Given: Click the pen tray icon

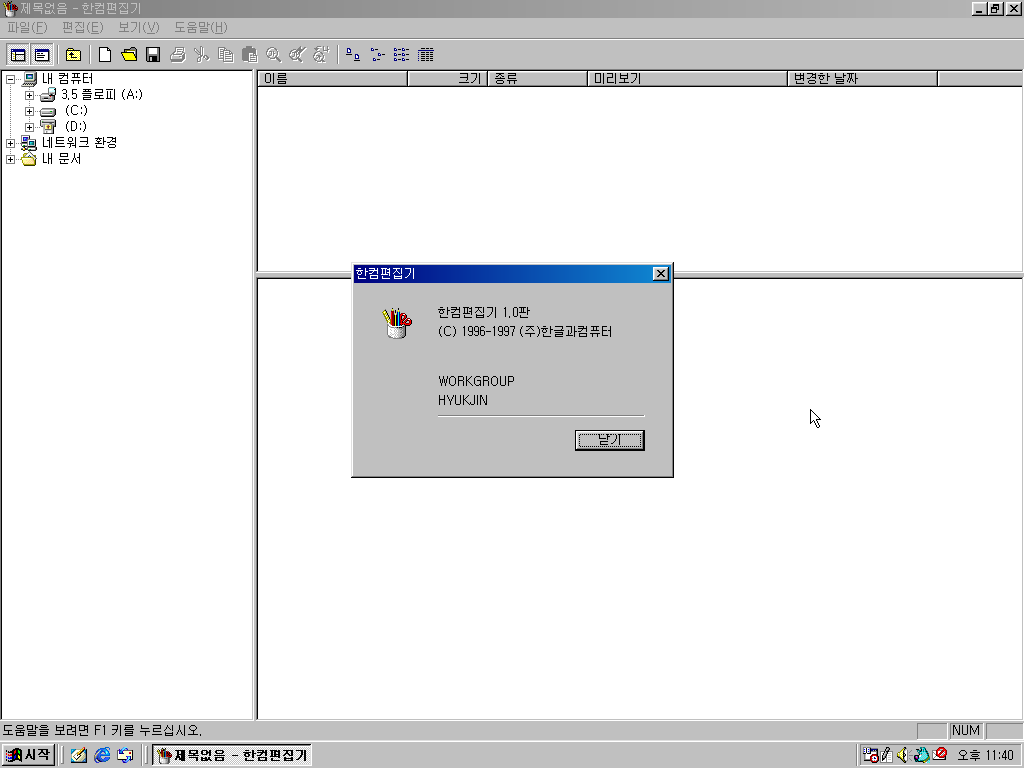Looking at the screenshot, I should click(x=887, y=755).
